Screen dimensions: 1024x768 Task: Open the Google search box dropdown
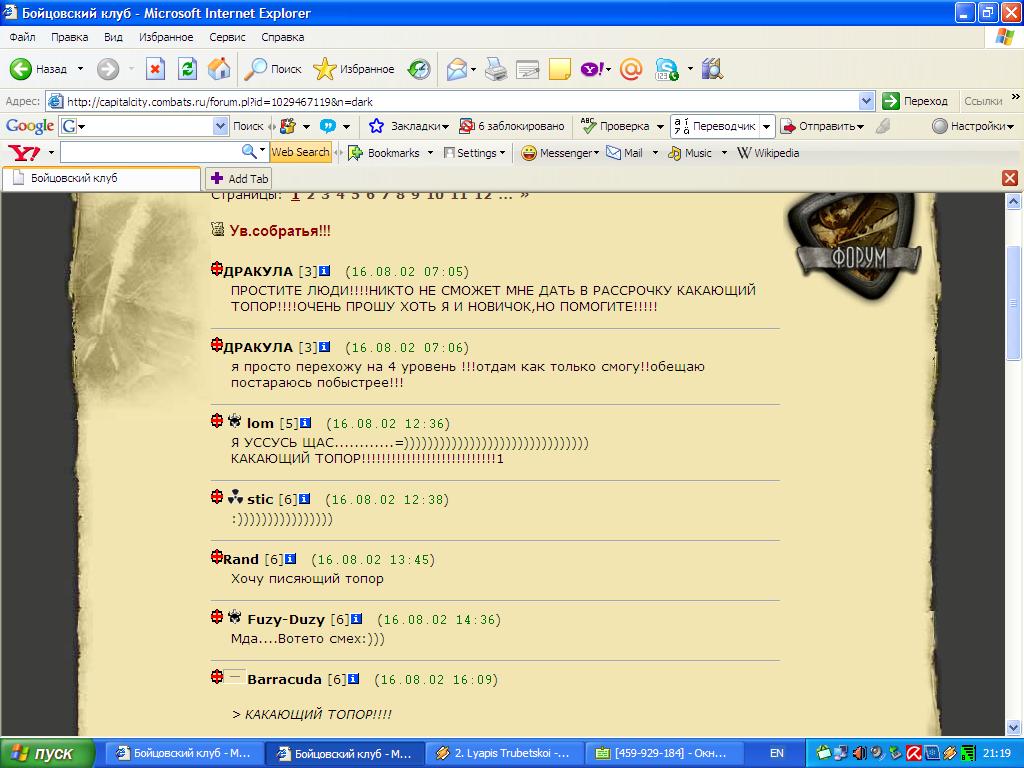[x=220, y=126]
